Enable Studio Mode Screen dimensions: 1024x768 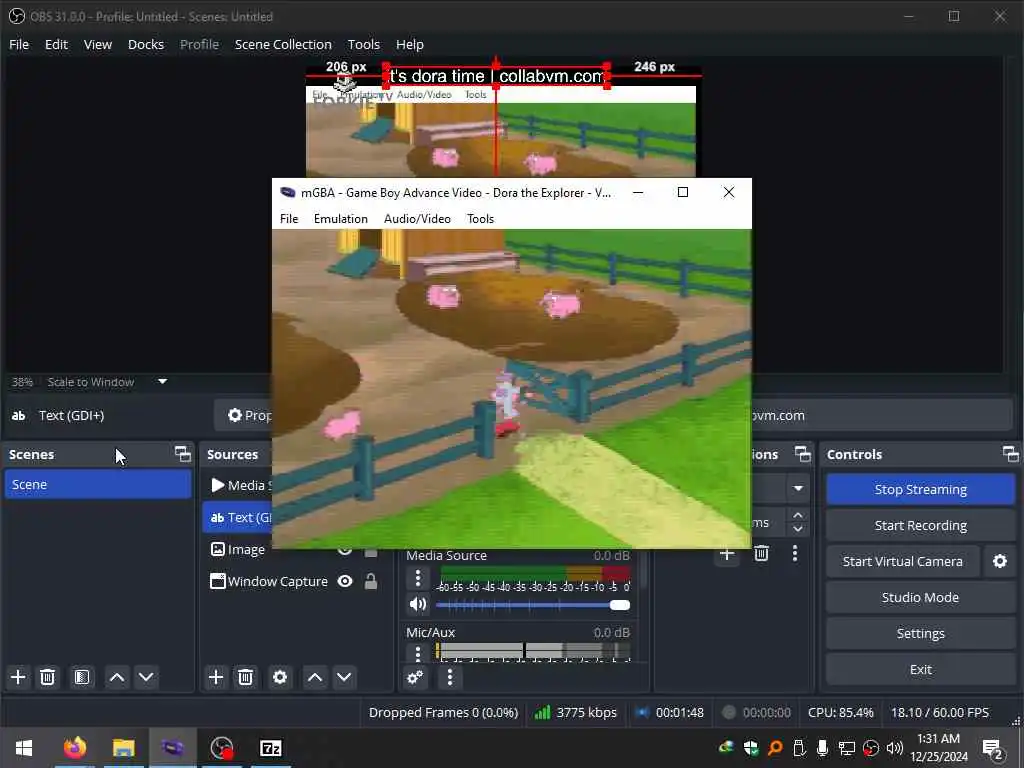[921, 597]
